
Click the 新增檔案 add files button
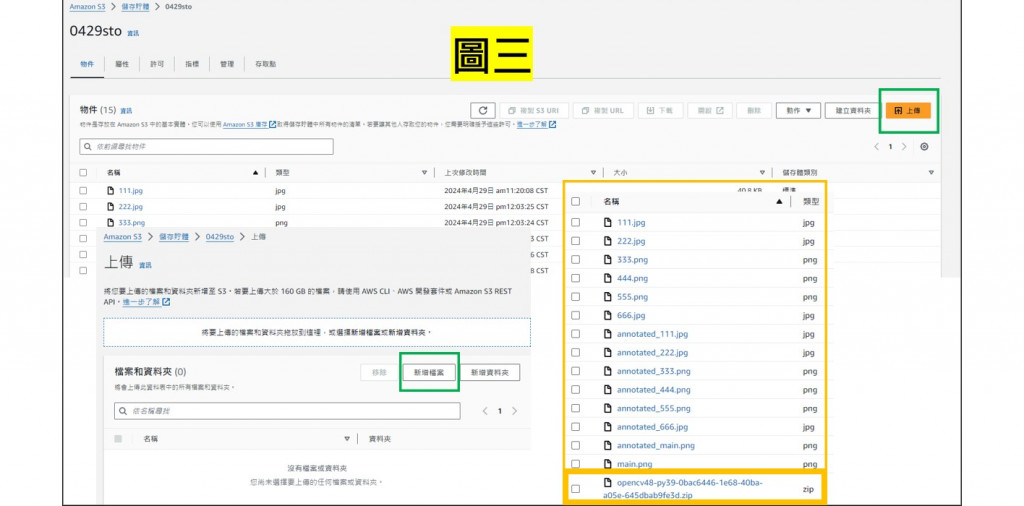429,372
